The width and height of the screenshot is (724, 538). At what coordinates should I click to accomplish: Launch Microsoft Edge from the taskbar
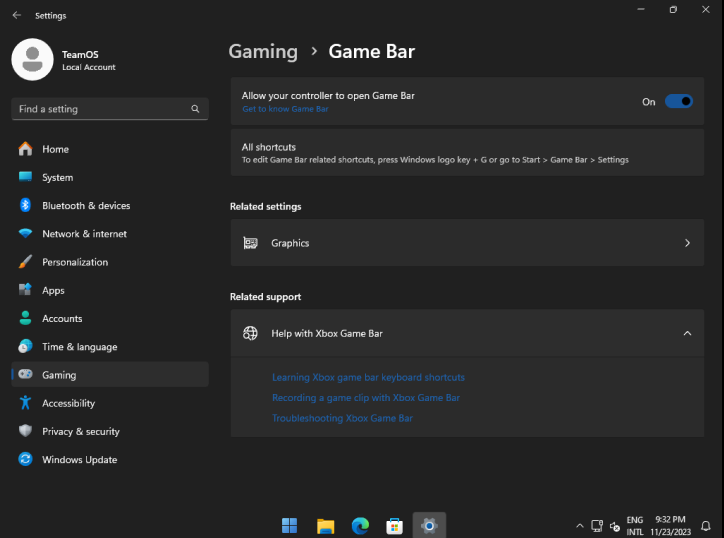coord(360,526)
